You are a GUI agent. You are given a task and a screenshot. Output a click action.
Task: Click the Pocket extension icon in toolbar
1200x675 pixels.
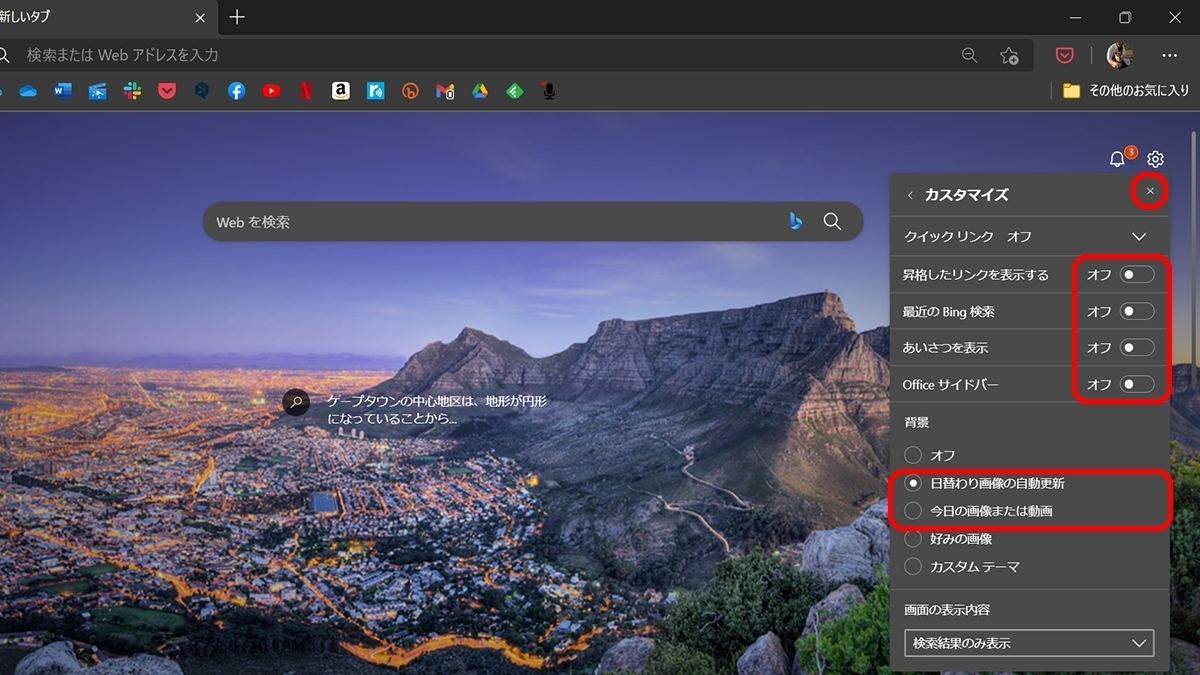(1065, 56)
